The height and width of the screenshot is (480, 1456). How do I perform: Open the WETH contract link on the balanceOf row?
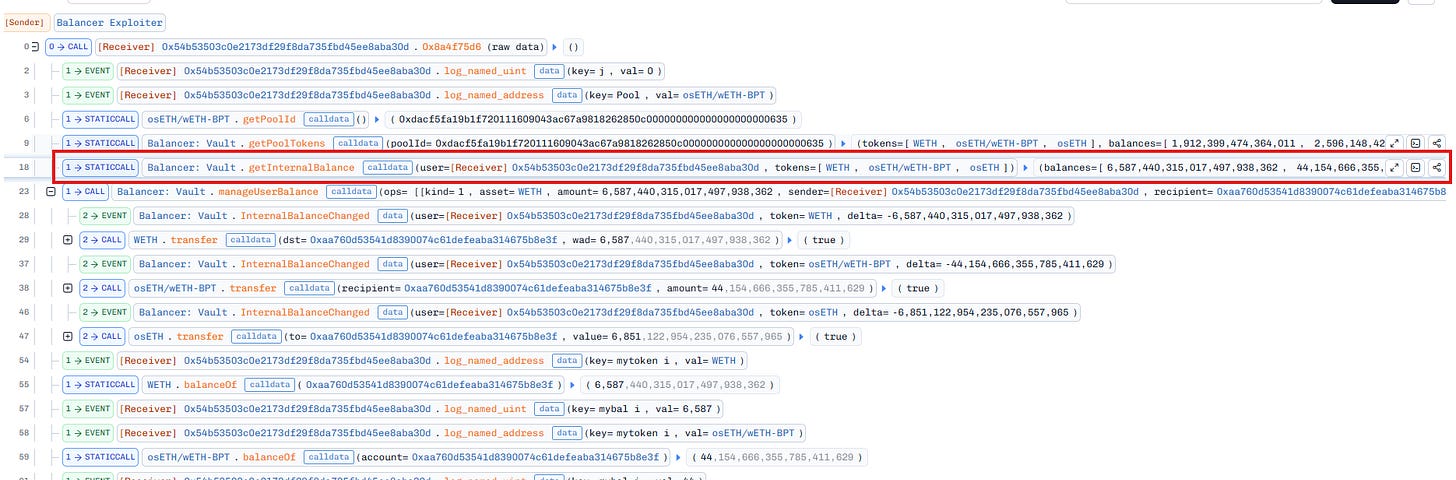(160, 385)
